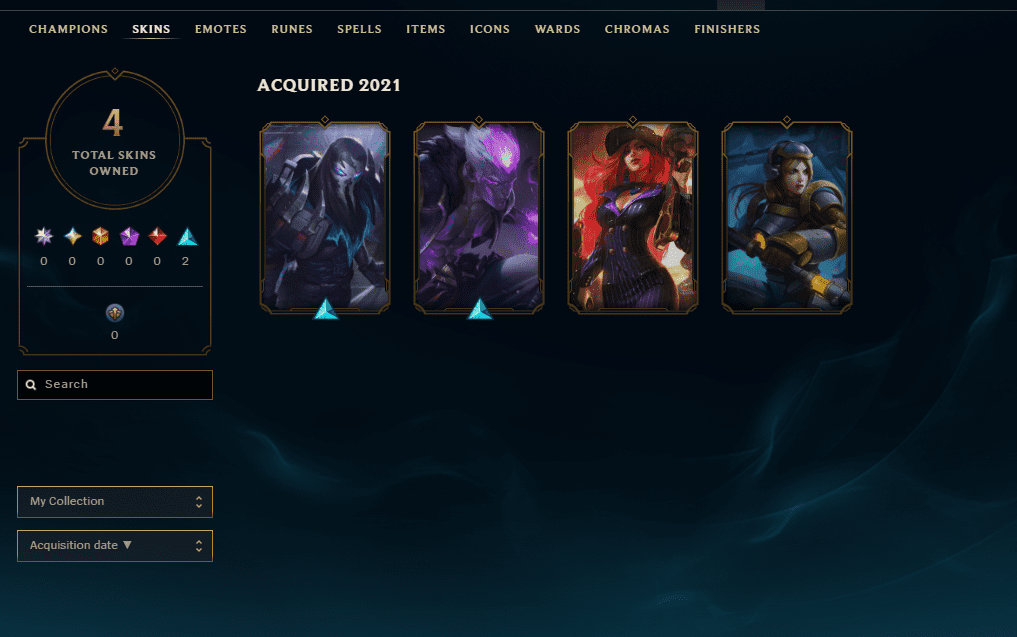Open the Acquisition date sort dropdown
This screenshot has height=637, width=1017.
(115, 546)
